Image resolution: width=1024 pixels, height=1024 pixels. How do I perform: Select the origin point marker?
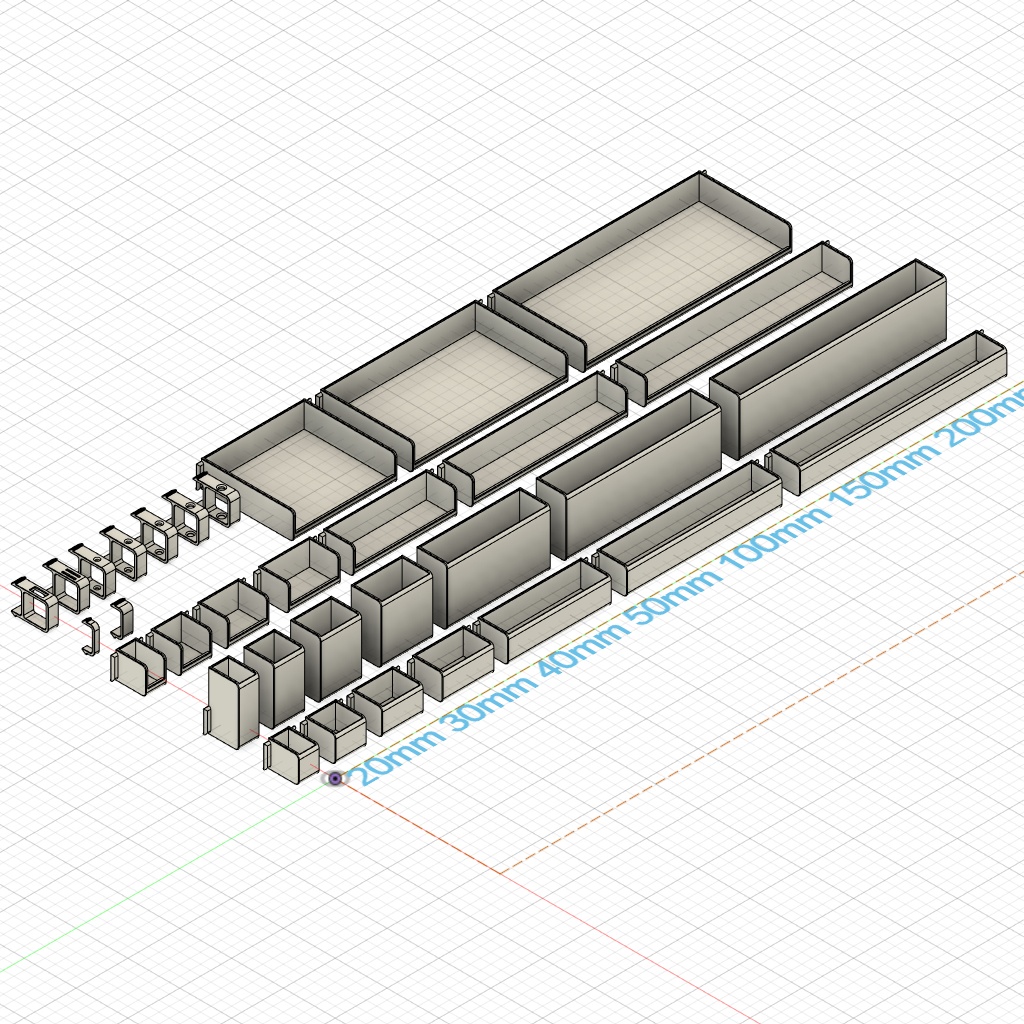pyautogui.click(x=335, y=778)
